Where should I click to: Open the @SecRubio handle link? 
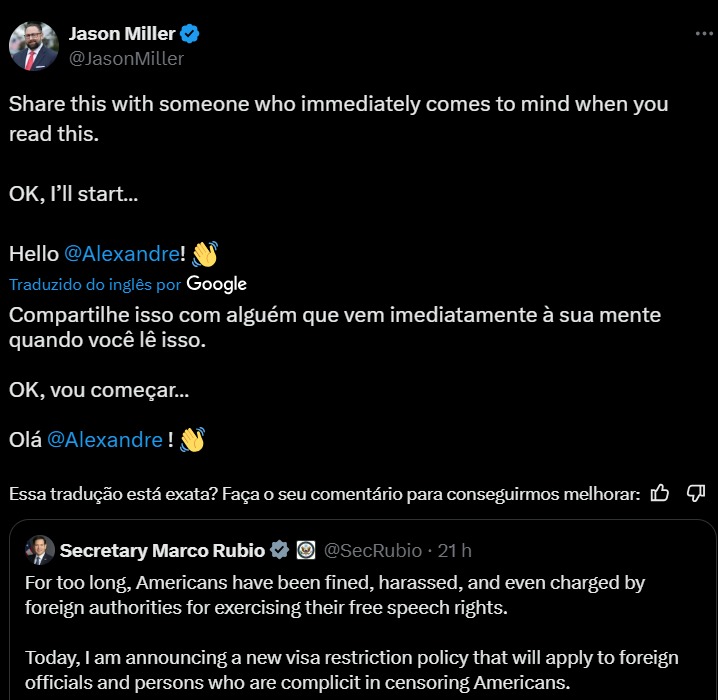tap(372, 550)
